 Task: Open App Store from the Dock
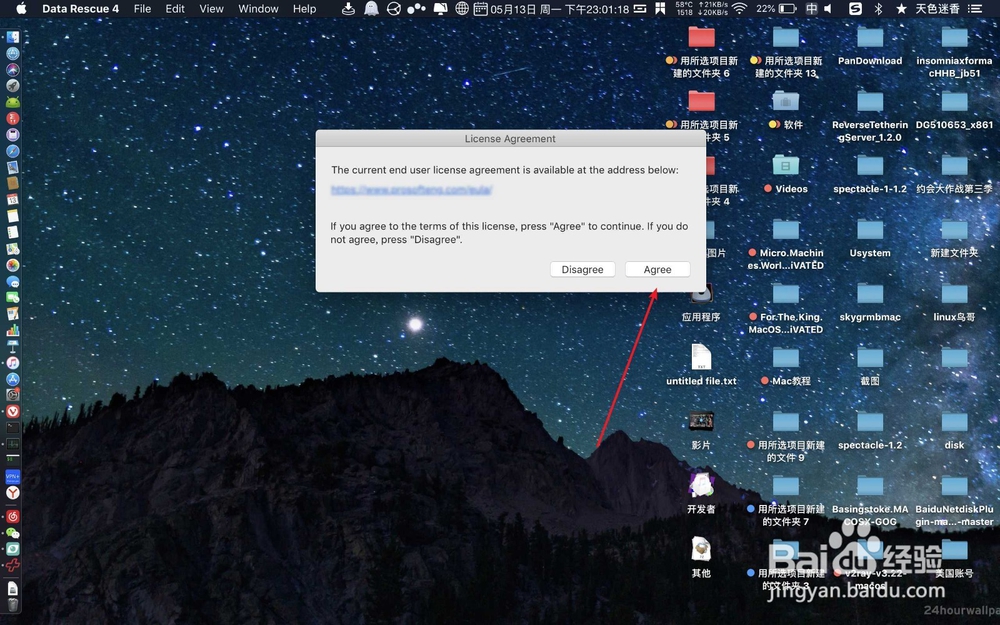pos(13,379)
